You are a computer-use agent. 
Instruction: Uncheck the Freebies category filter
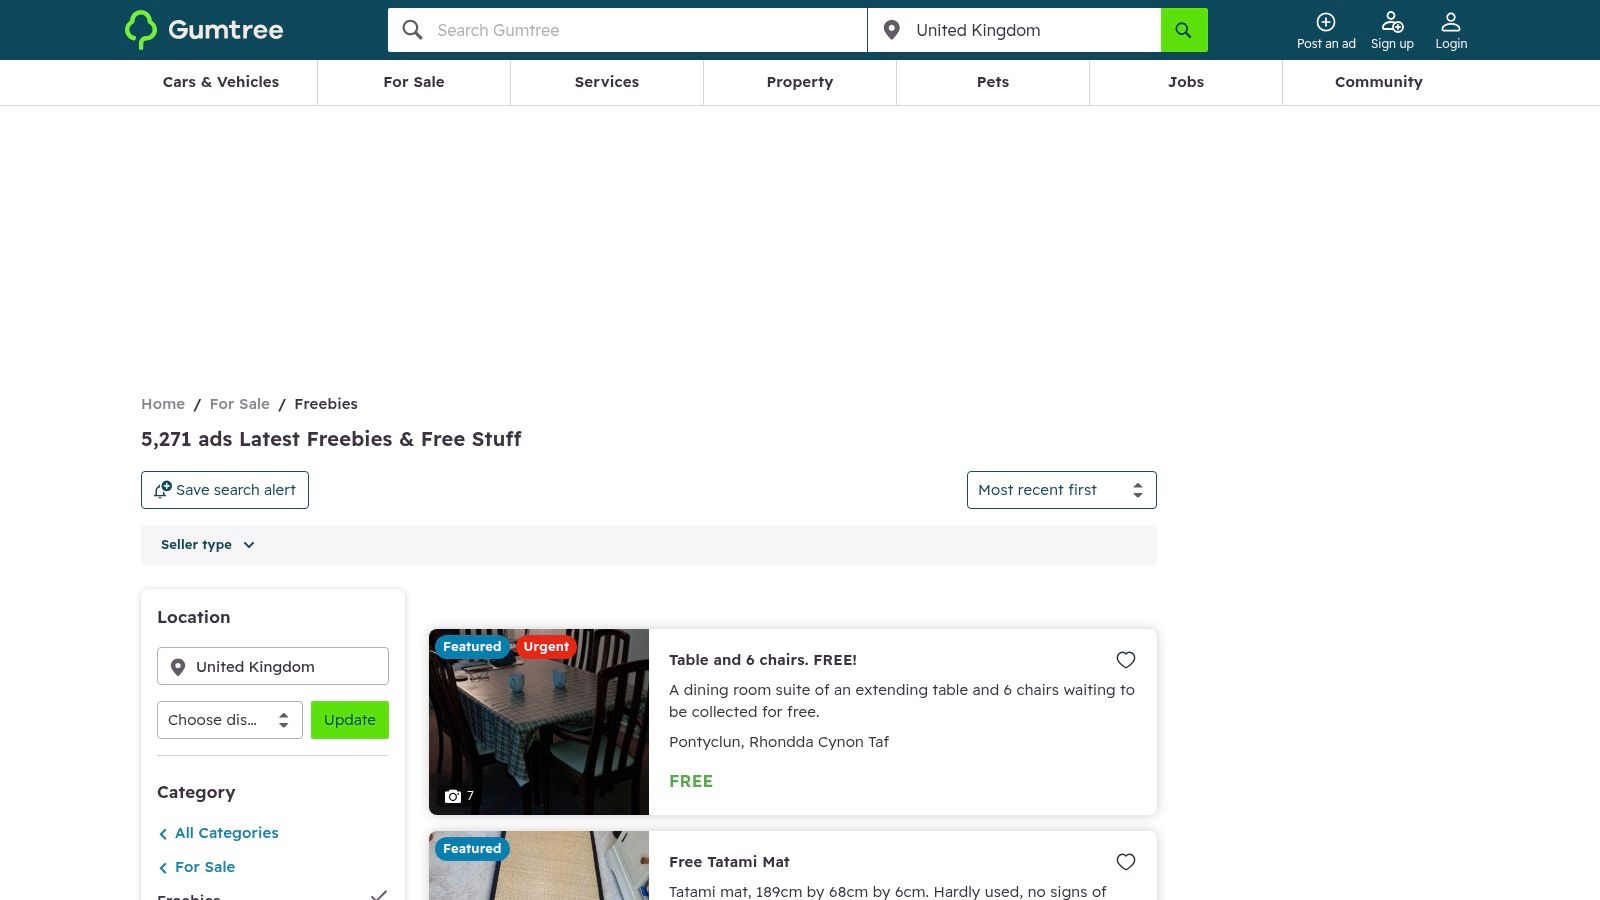pos(378,896)
